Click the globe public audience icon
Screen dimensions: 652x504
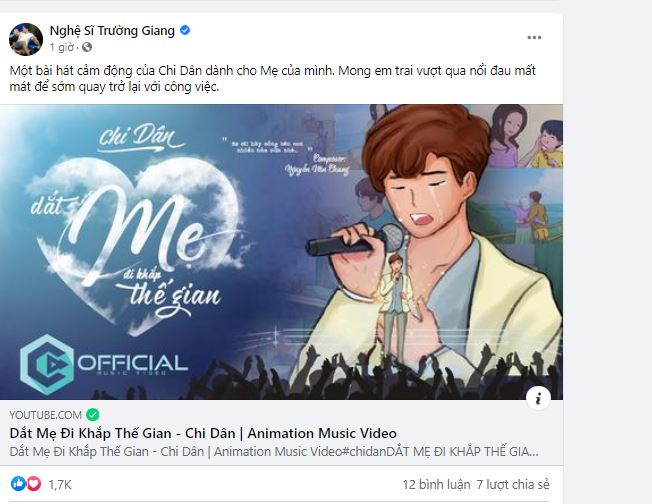(x=87, y=47)
